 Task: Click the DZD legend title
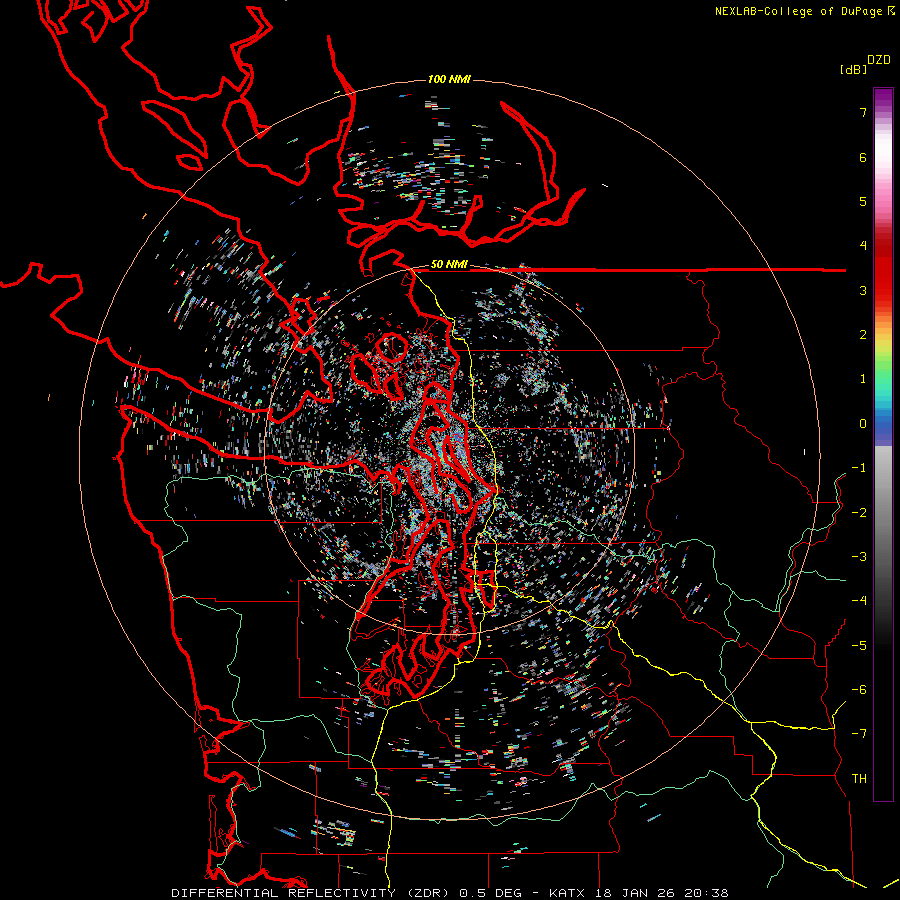point(879,60)
